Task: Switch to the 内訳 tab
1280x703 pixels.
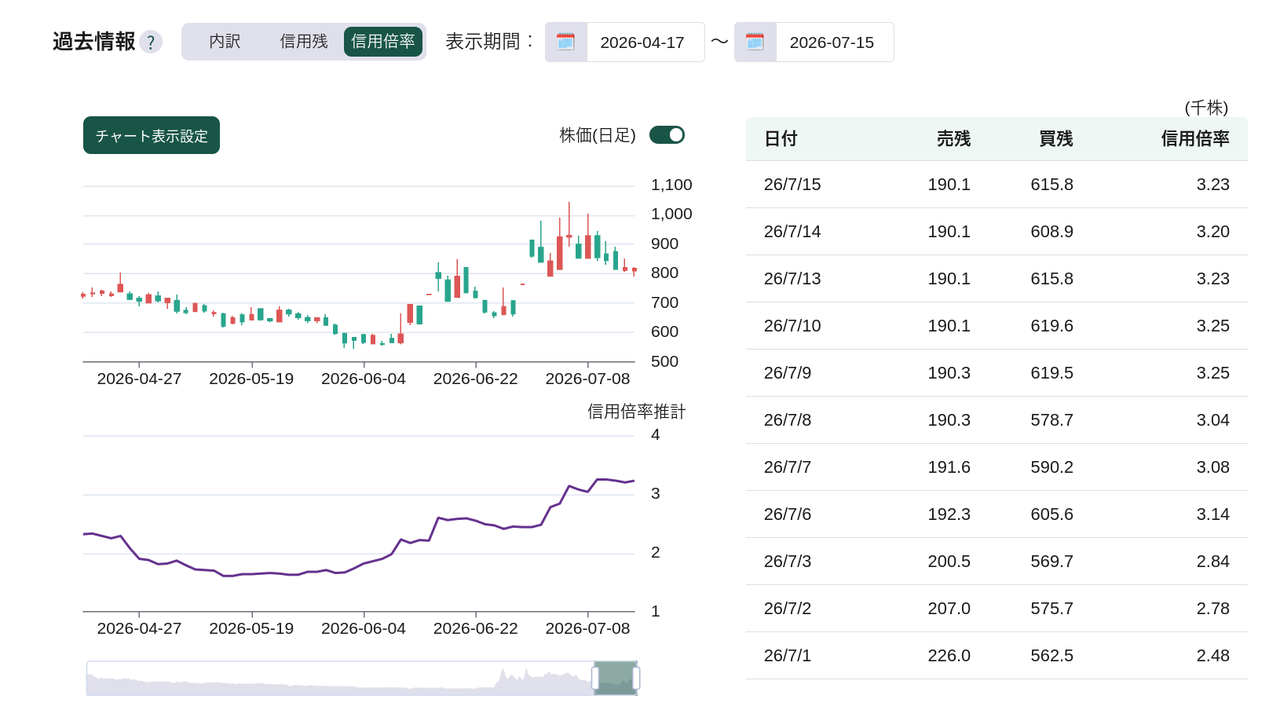Action: tap(225, 42)
